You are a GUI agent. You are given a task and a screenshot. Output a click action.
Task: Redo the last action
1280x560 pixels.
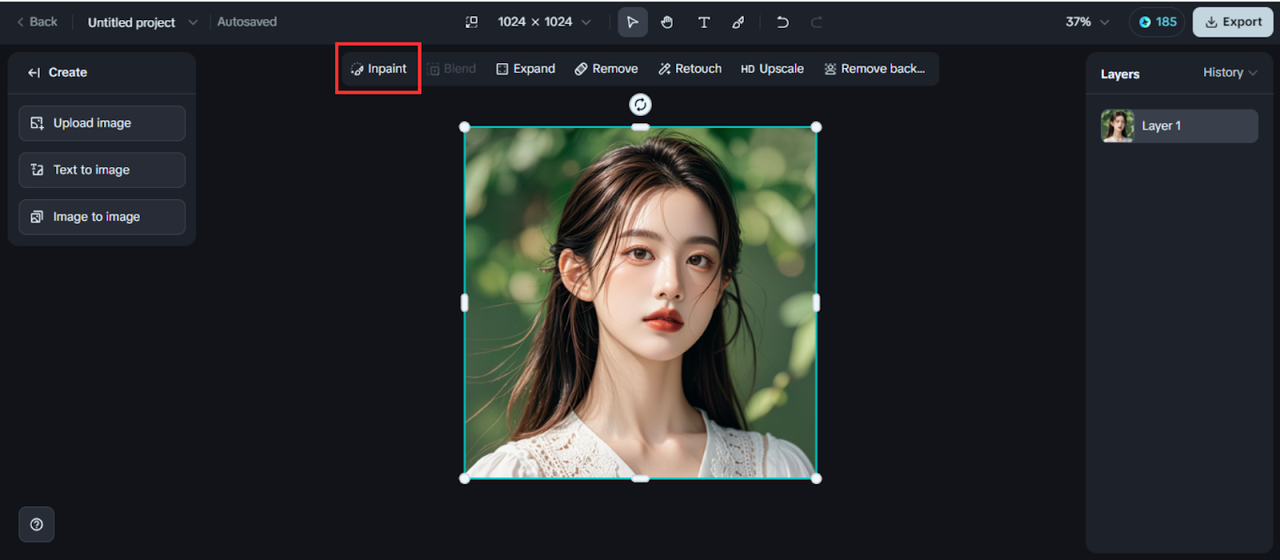(x=816, y=22)
